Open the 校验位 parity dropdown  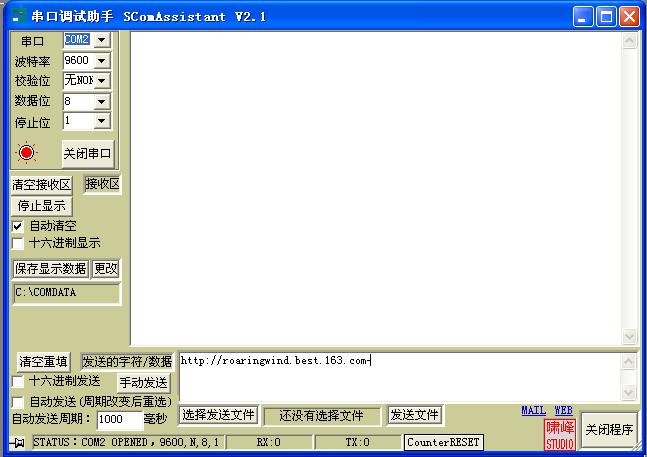click(x=101, y=80)
